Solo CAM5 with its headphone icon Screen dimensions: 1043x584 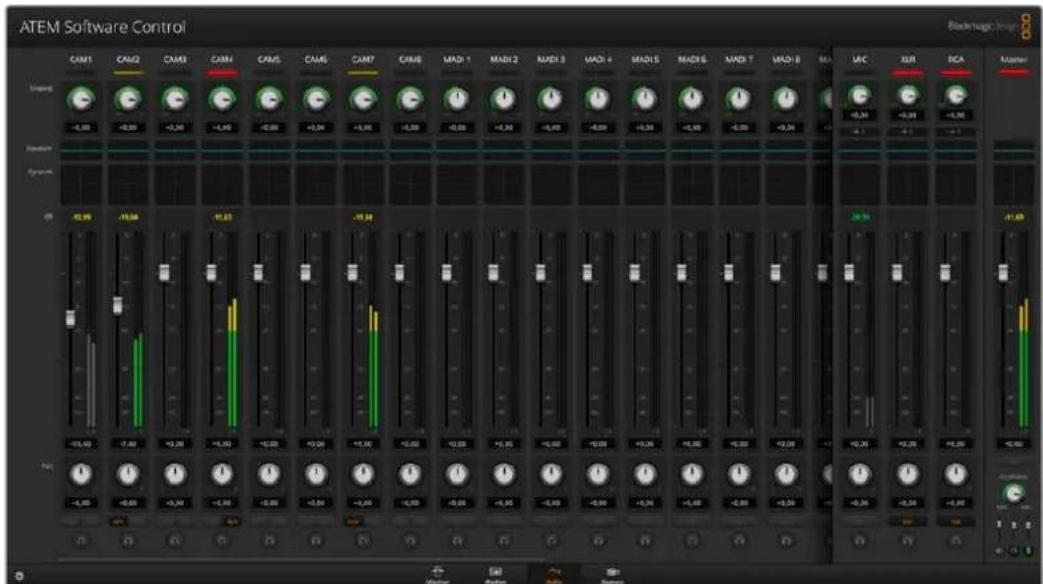tap(269, 541)
